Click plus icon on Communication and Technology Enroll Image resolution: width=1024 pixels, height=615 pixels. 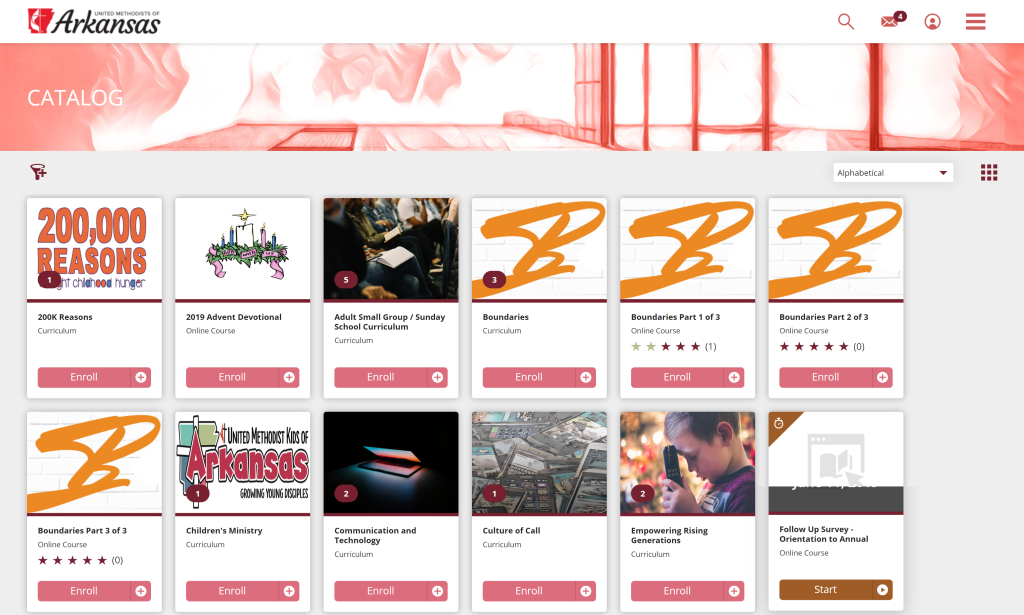(x=438, y=591)
